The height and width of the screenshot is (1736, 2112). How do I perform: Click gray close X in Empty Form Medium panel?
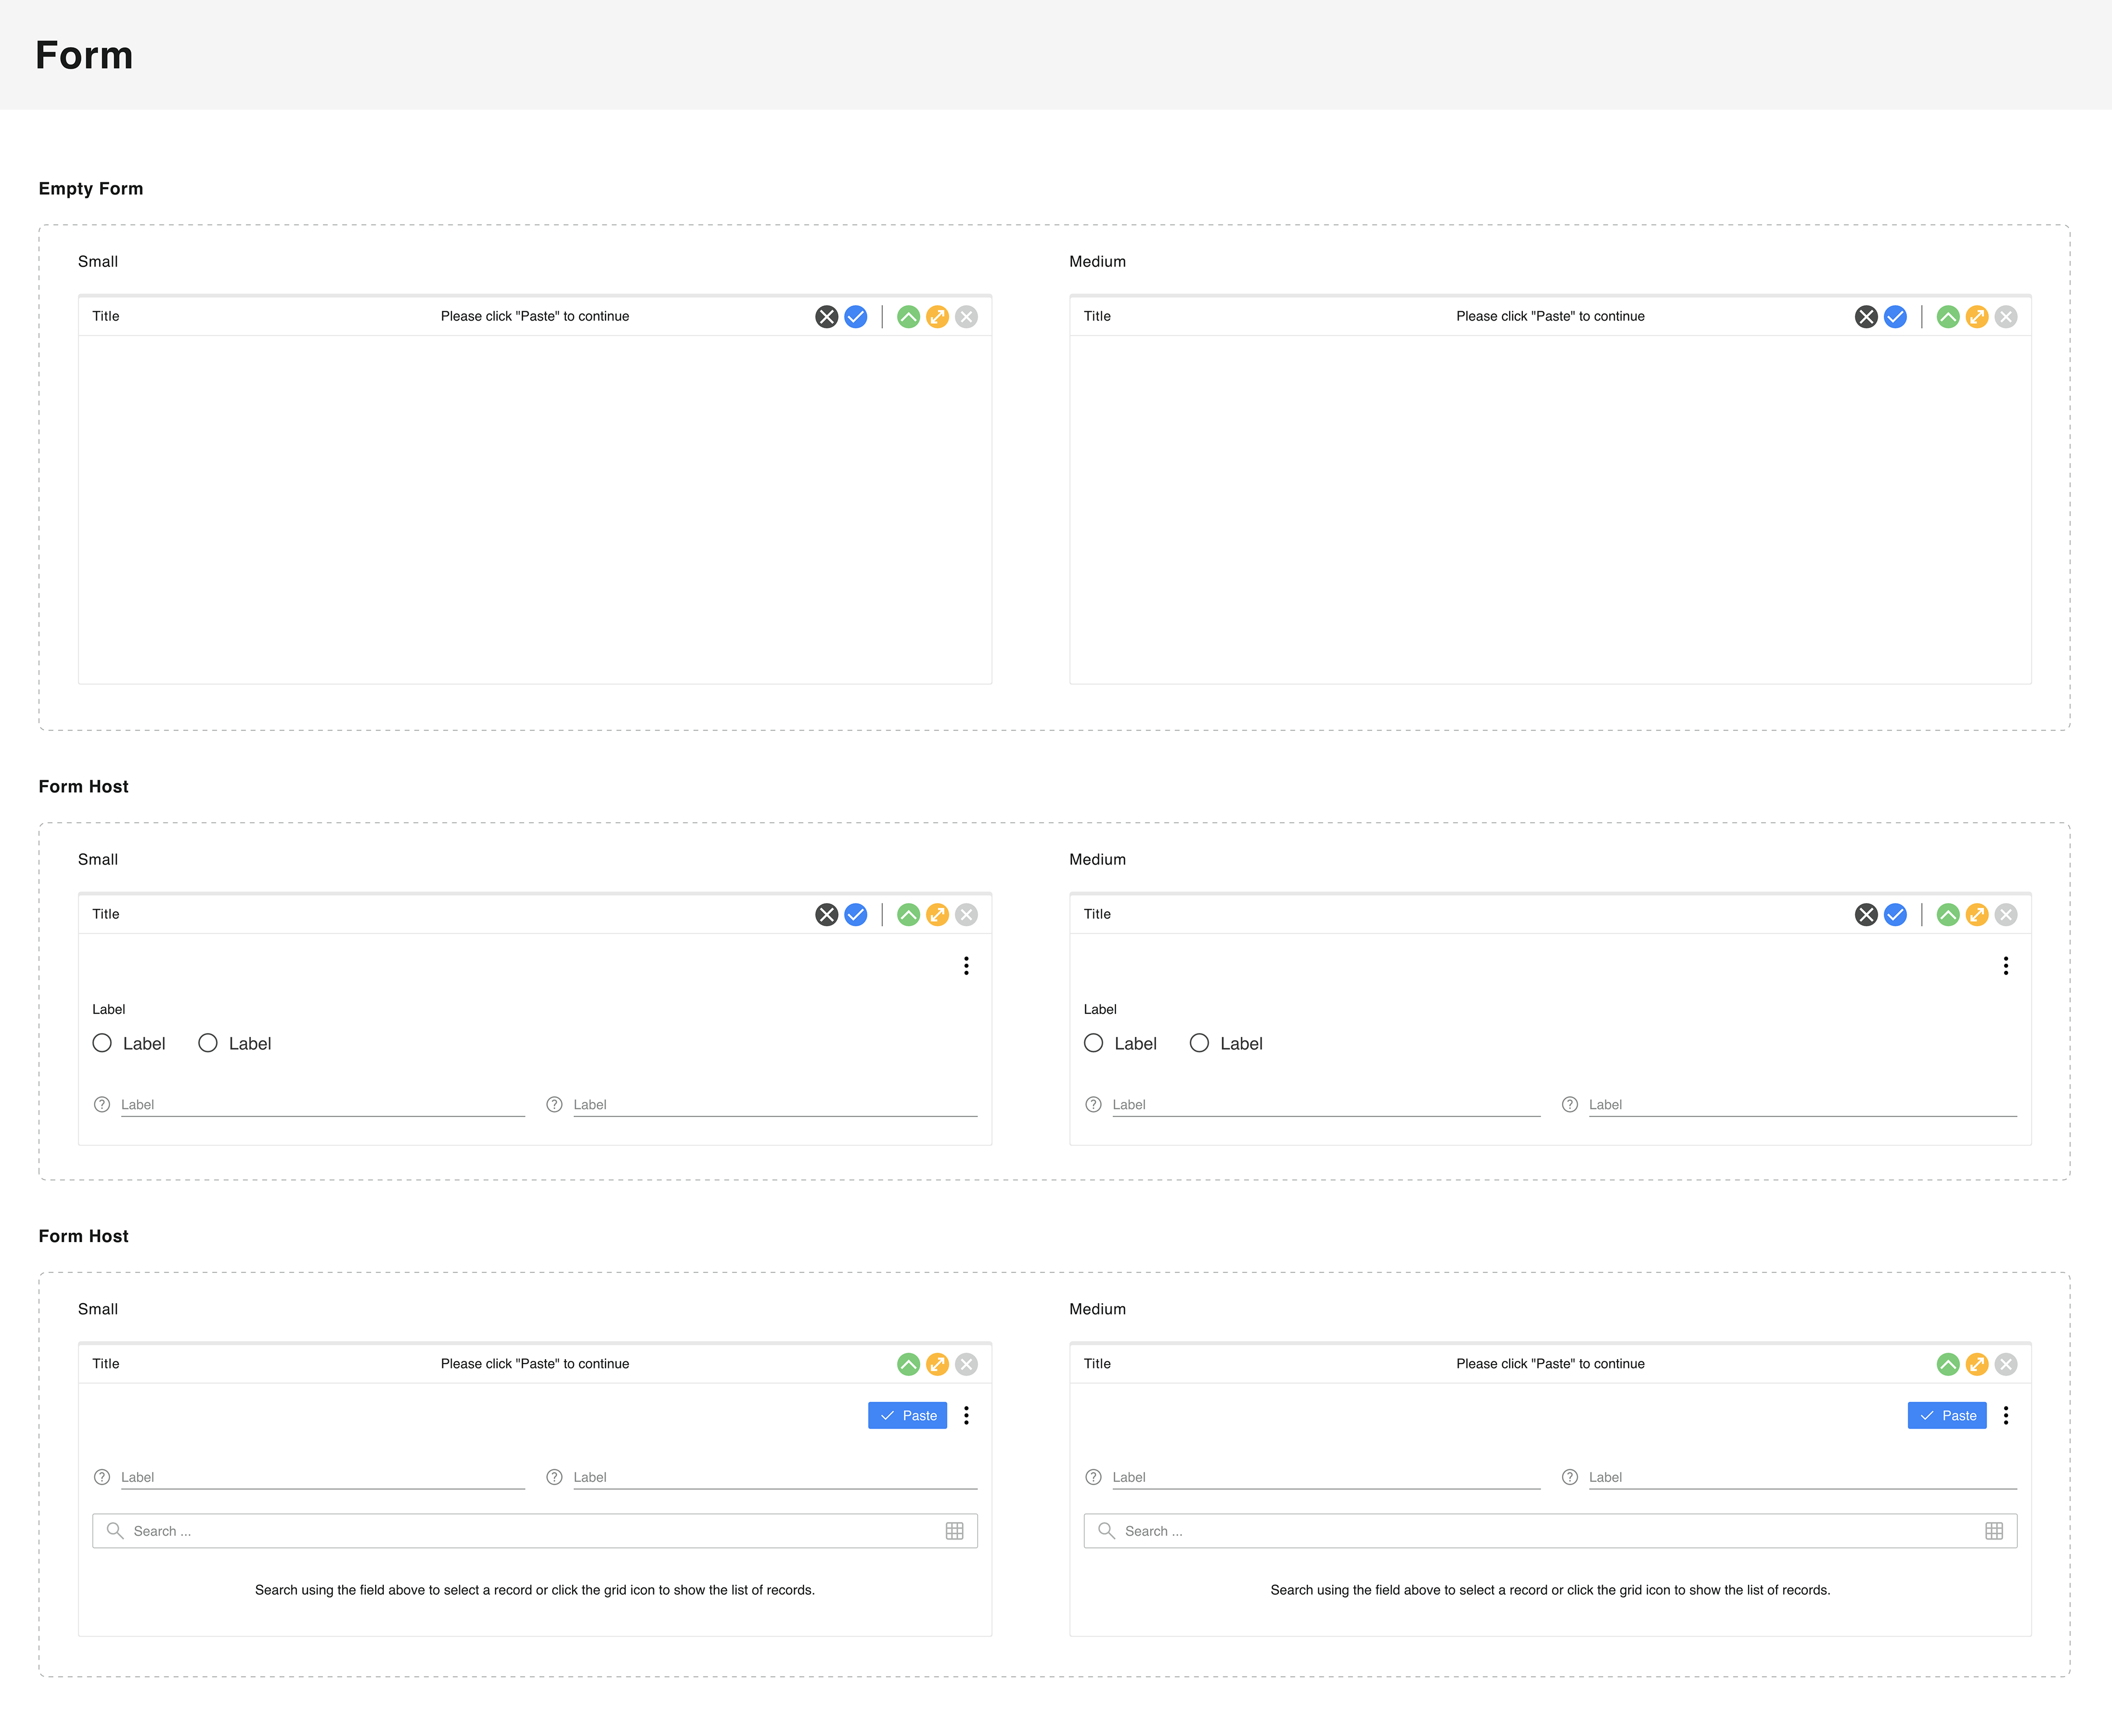pyautogui.click(x=2006, y=317)
